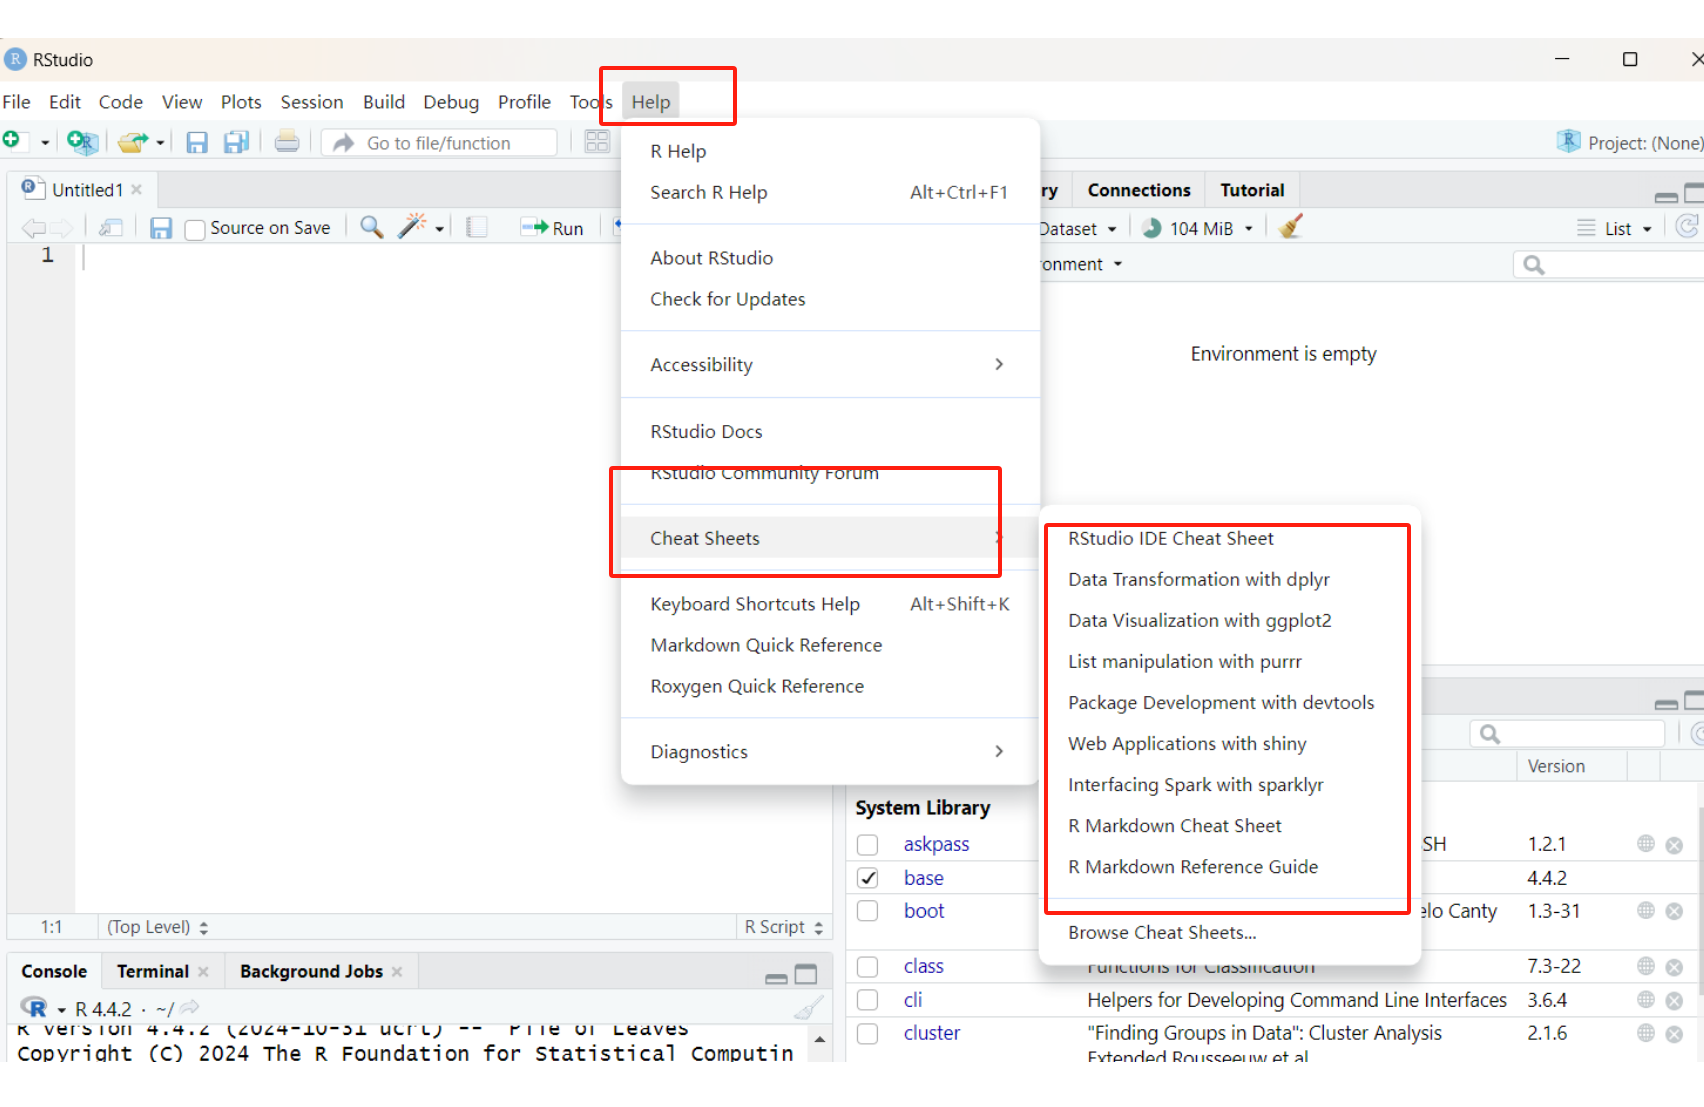Click the memory usage pie icon

(1152, 228)
